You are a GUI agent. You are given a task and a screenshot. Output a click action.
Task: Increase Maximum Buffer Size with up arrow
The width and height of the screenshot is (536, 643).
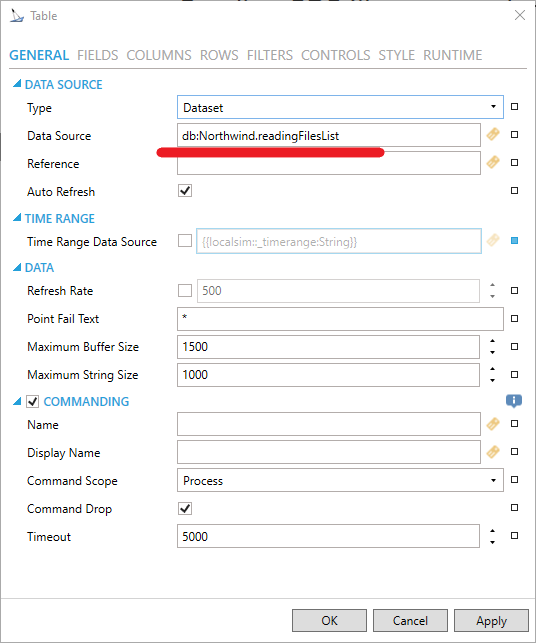[493, 341]
